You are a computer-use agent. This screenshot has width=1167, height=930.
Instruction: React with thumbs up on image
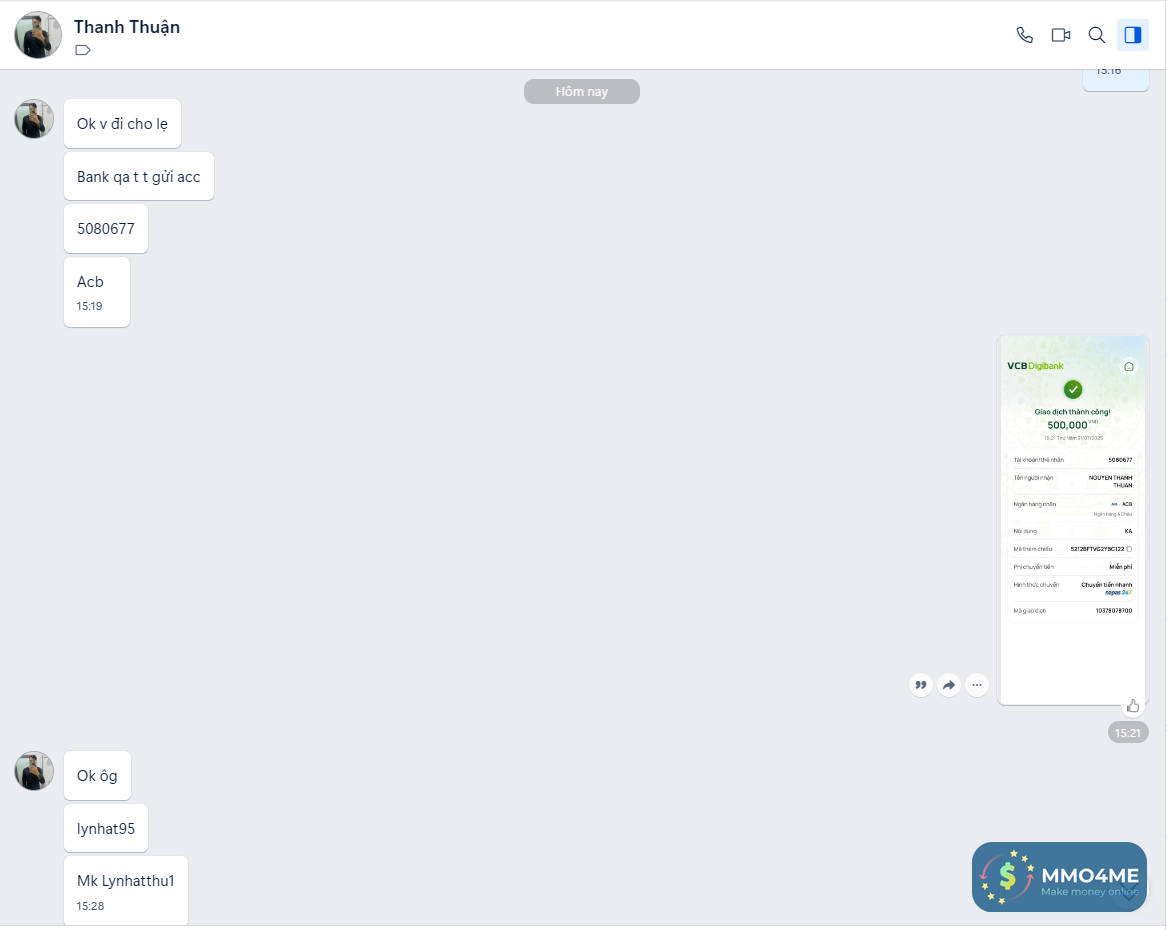pos(1133,705)
